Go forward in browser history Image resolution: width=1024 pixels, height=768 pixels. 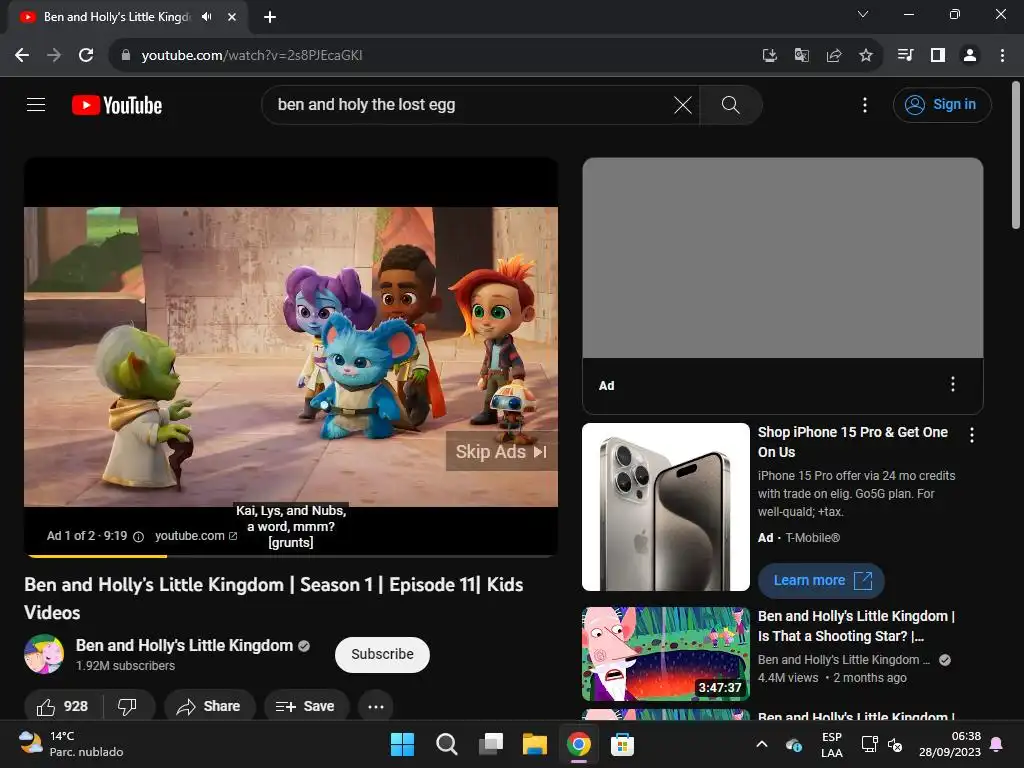54,56
